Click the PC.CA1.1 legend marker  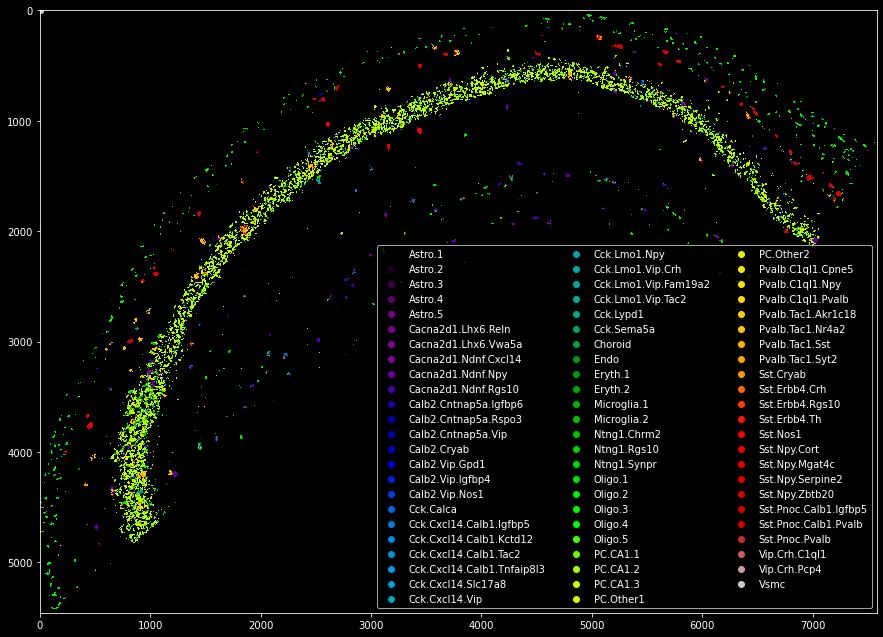tap(576, 554)
